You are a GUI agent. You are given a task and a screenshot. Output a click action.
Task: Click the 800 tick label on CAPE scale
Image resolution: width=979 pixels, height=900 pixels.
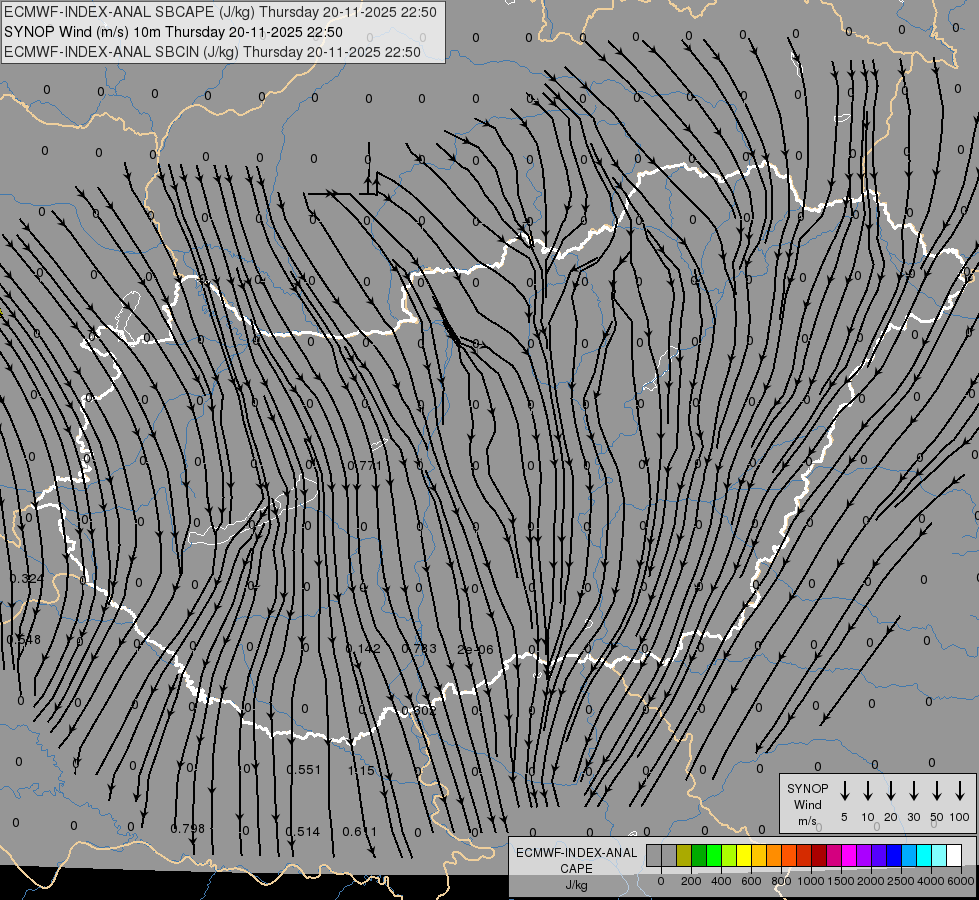[781, 881]
